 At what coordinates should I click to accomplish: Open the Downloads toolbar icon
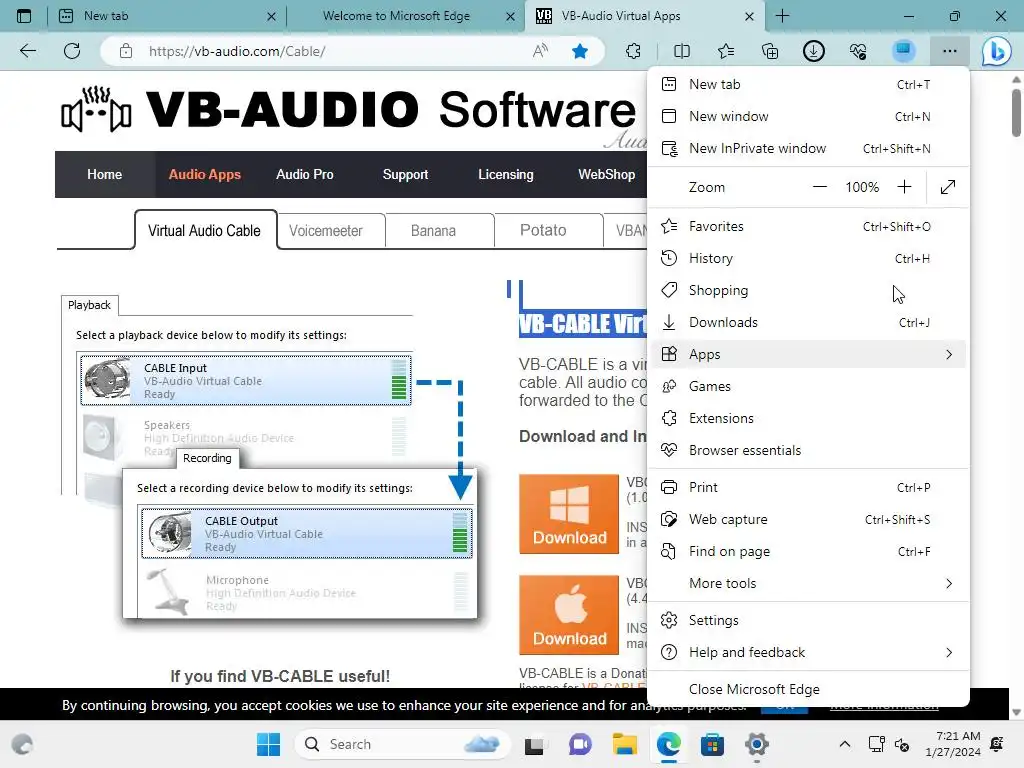point(814,51)
